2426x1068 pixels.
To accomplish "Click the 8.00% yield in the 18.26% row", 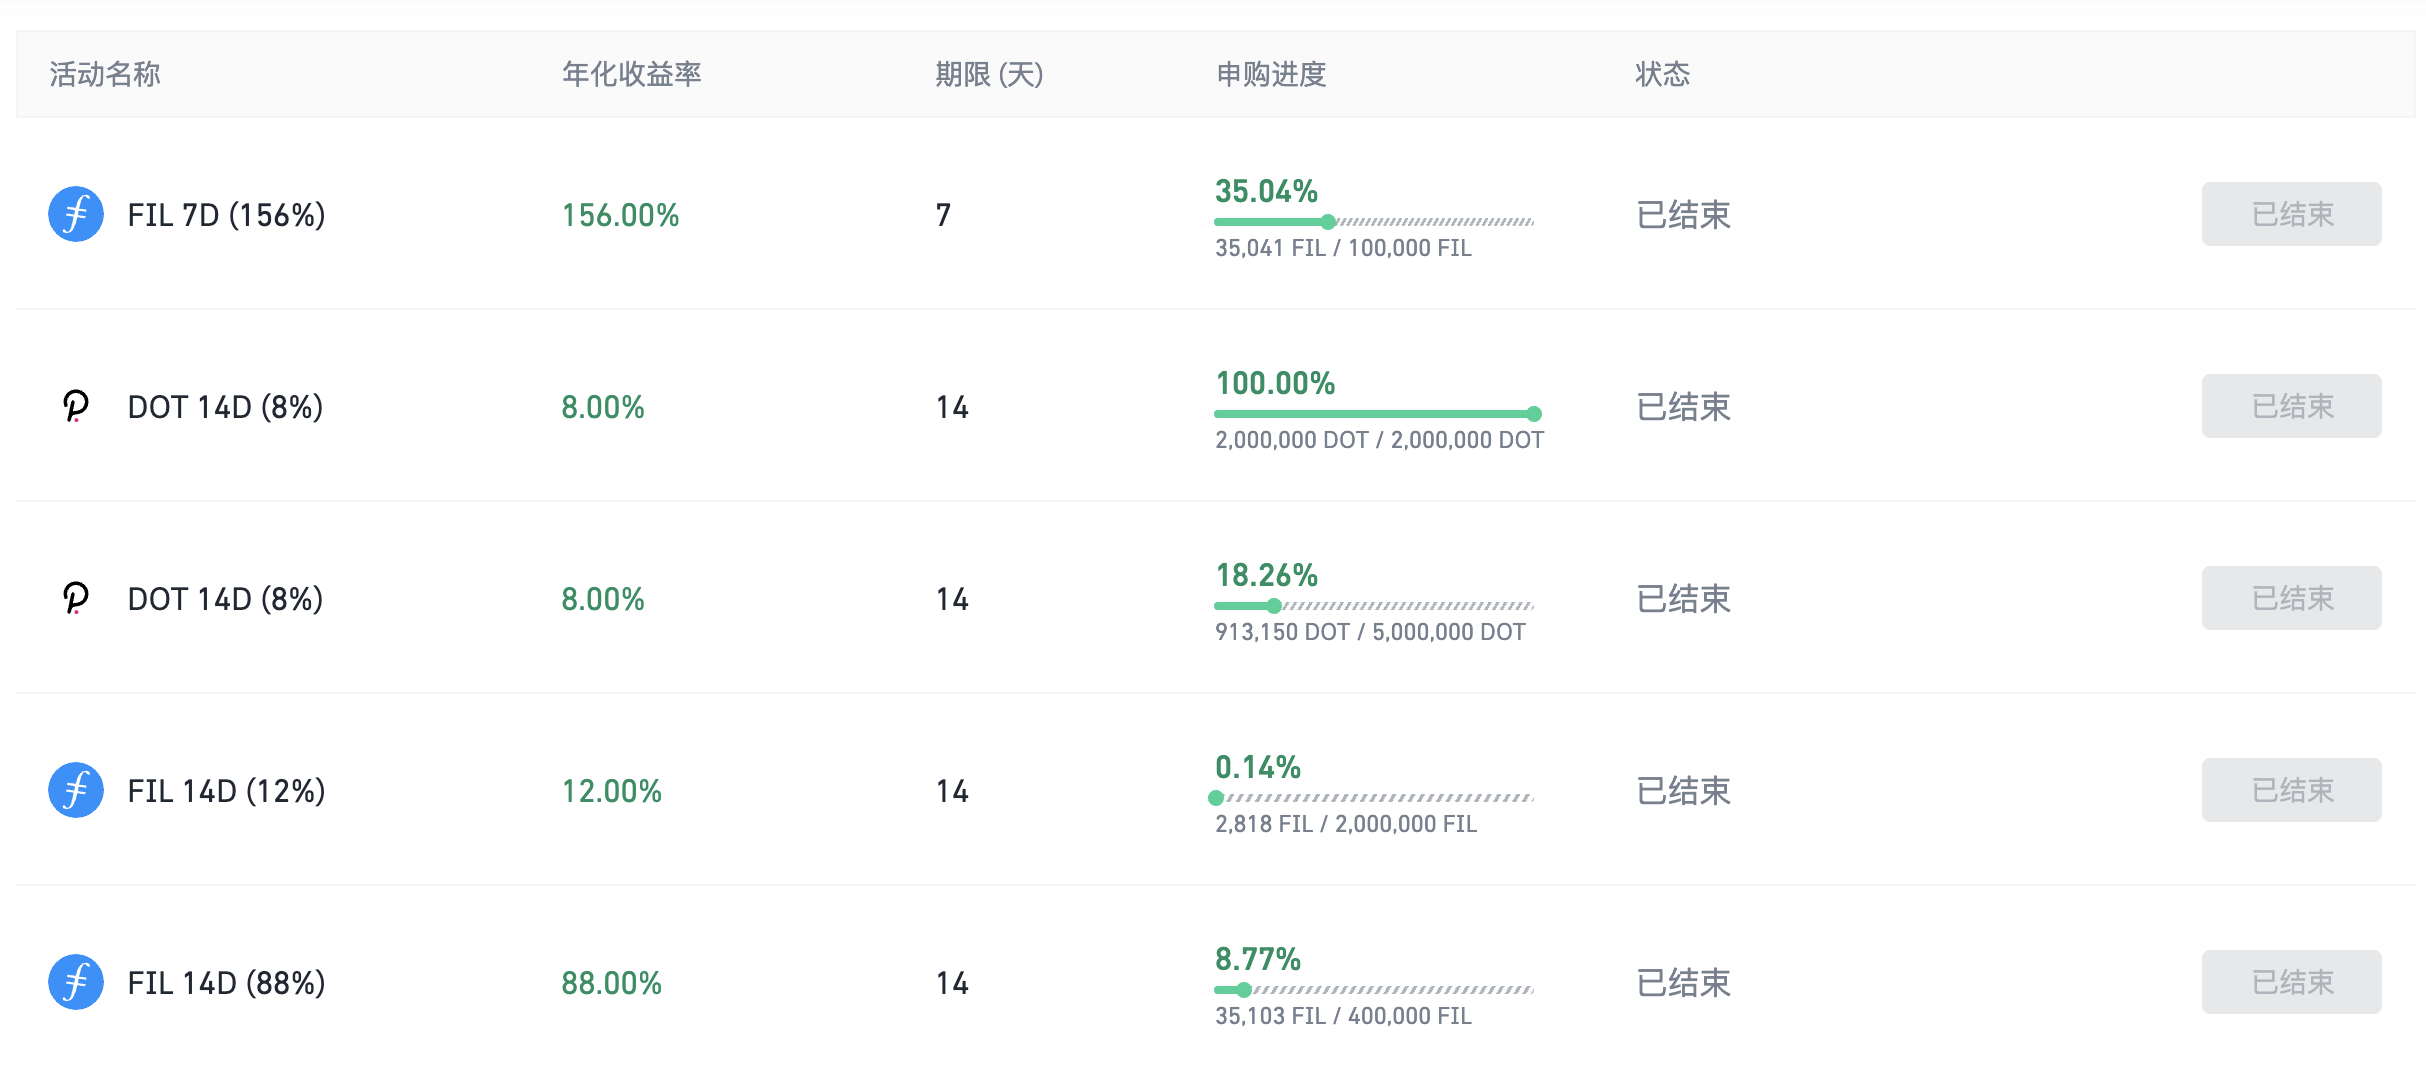I will [x=603, y=599].
